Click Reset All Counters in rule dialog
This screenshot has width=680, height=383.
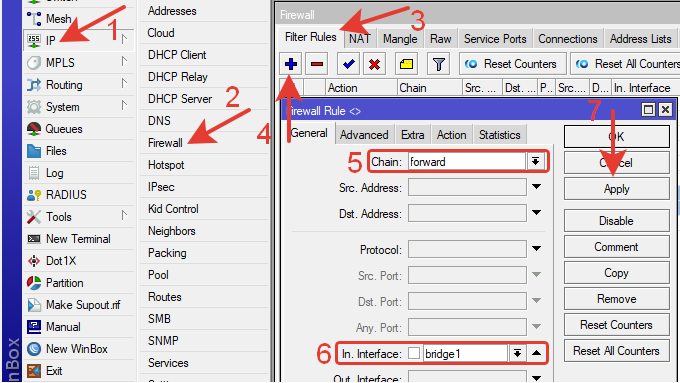pos(616,351)
